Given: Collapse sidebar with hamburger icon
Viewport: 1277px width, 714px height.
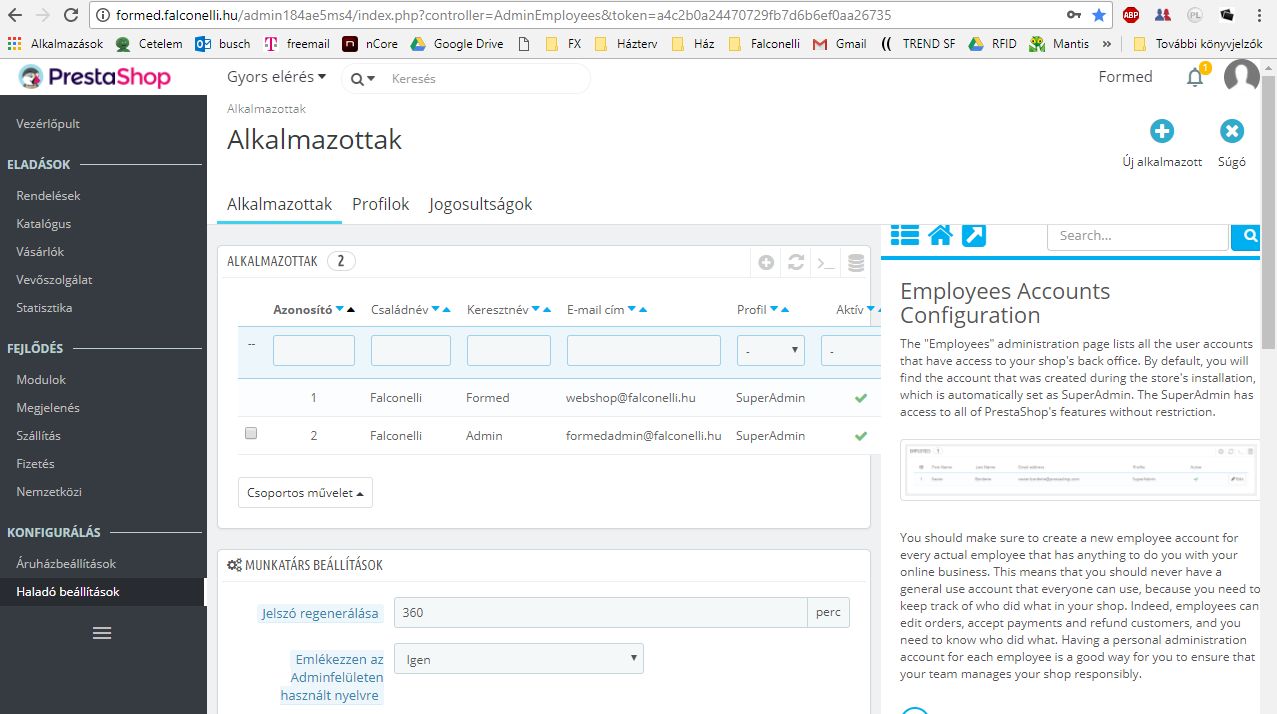Looking at the screenshot, I should [x=102, y=633].
